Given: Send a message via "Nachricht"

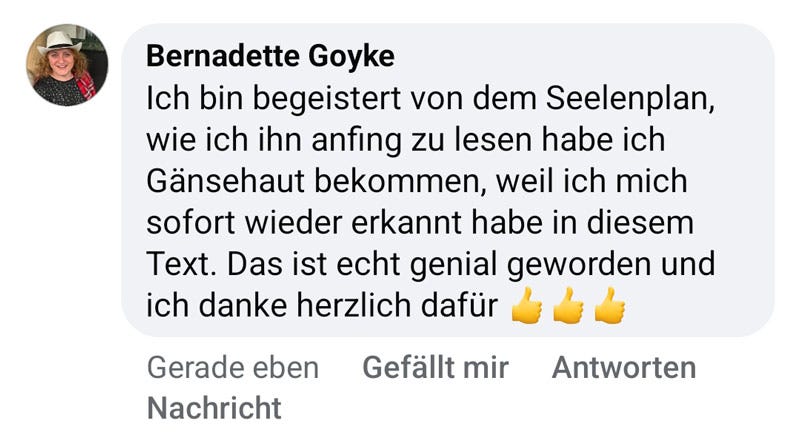Looking at the screenshot, I should [x=214, y=408].
